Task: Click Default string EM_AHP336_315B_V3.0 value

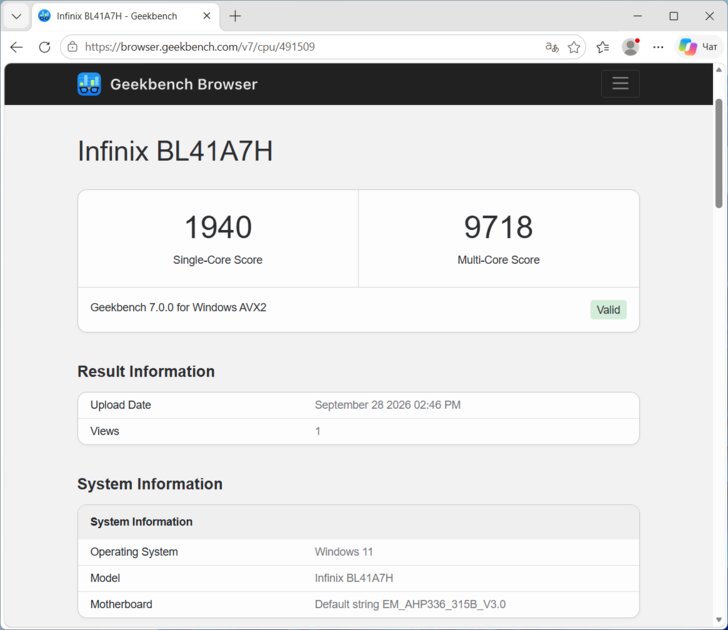Action: pos(410,604)
